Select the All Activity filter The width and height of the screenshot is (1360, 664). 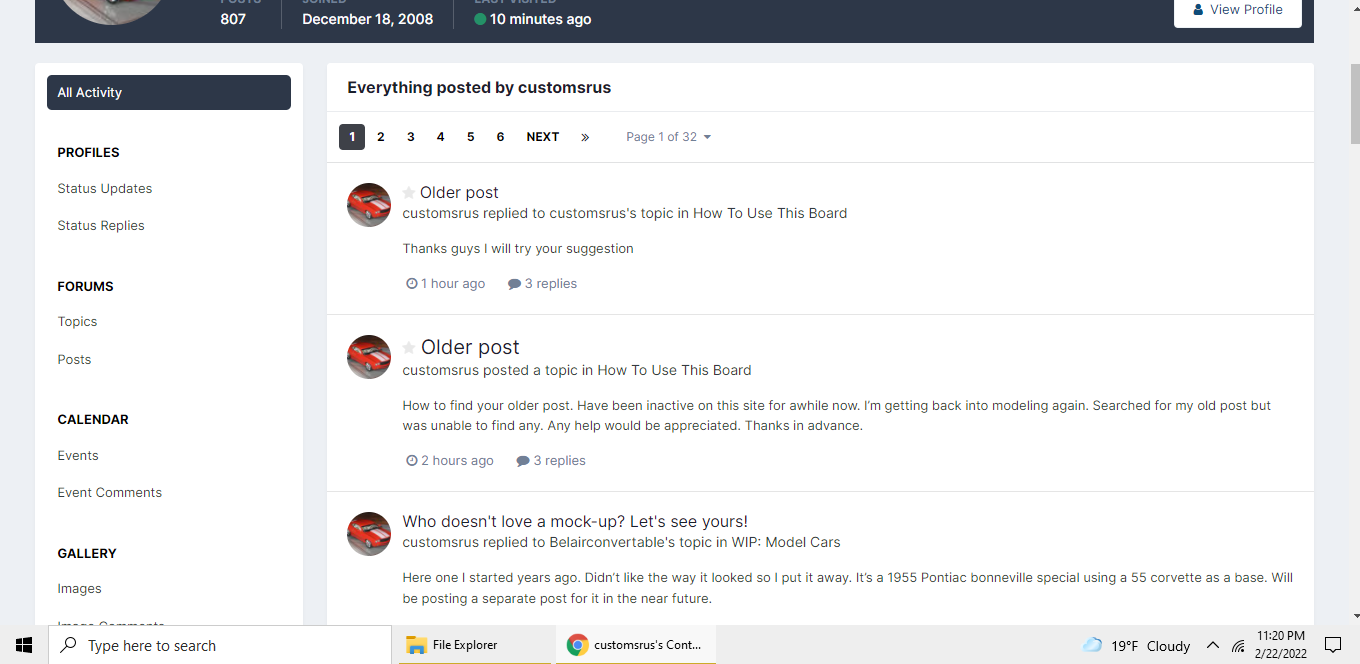(x=169, y=92)
